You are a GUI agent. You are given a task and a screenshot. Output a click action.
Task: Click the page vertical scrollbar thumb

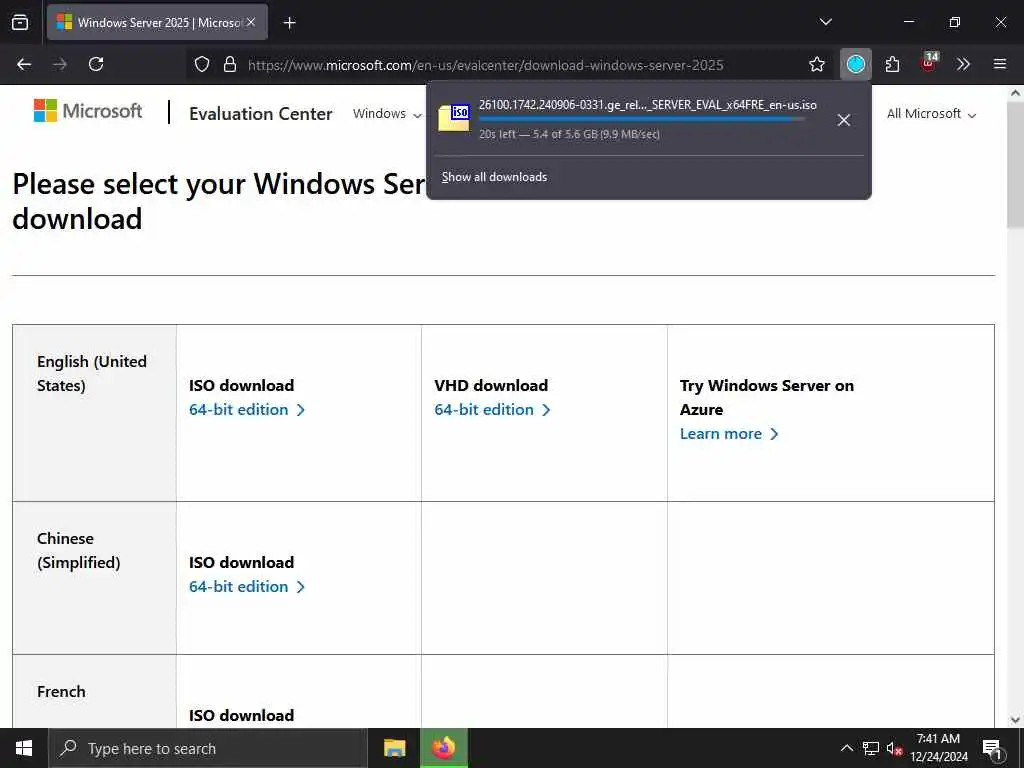coord(1015,163)
